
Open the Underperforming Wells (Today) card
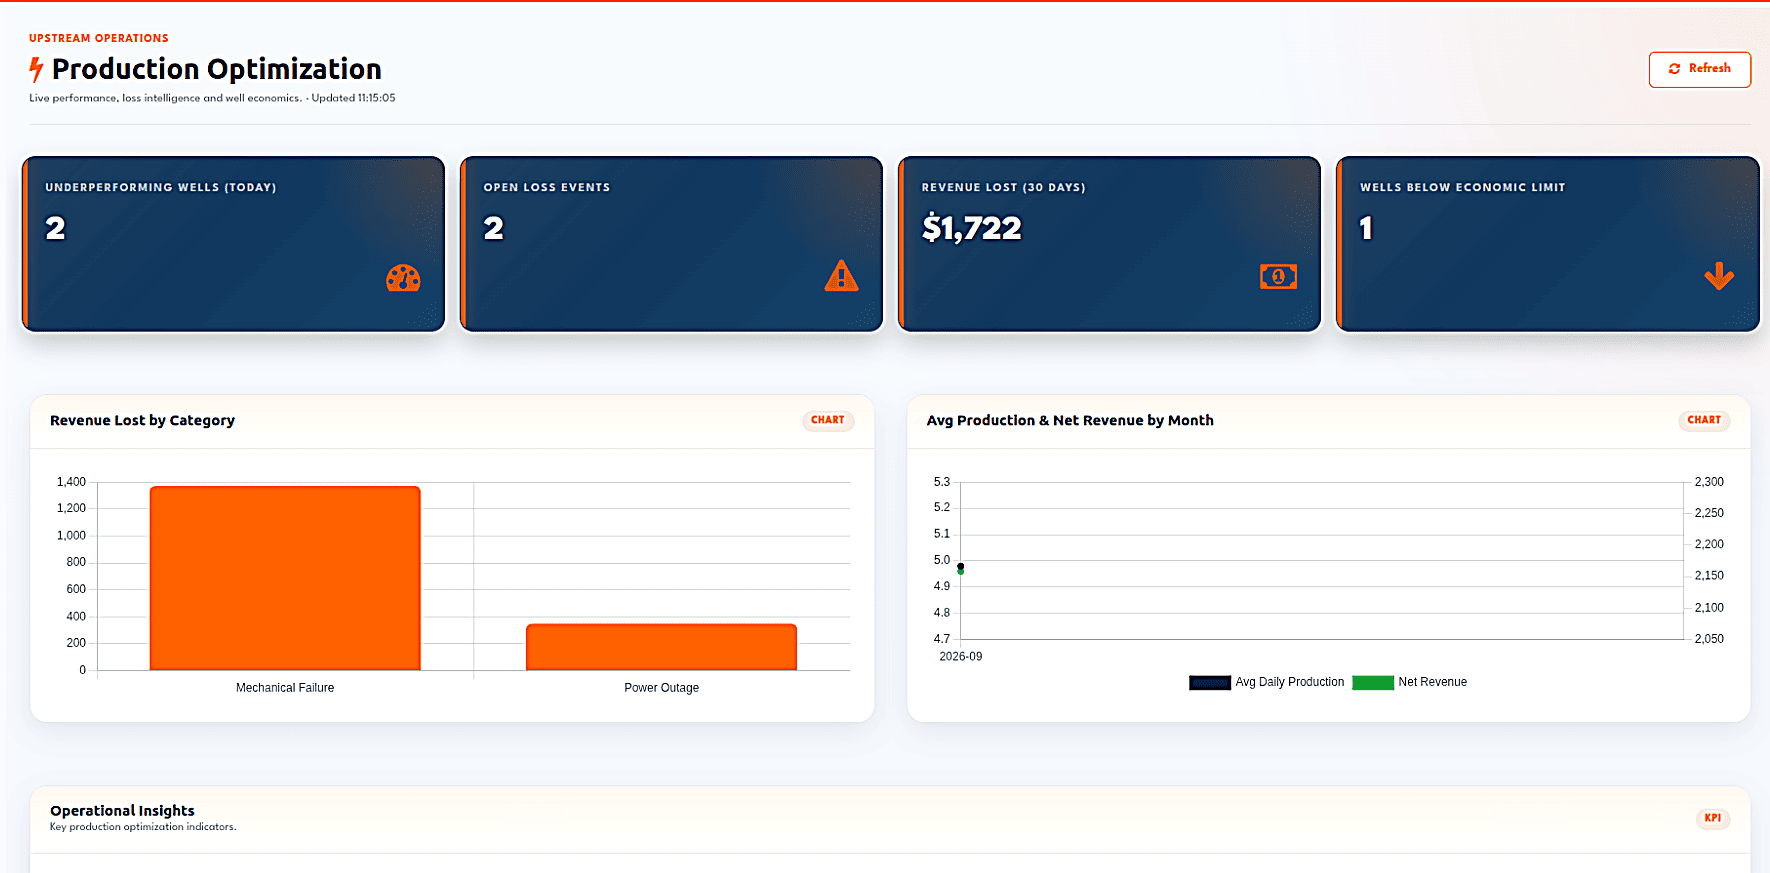point(233,244)
